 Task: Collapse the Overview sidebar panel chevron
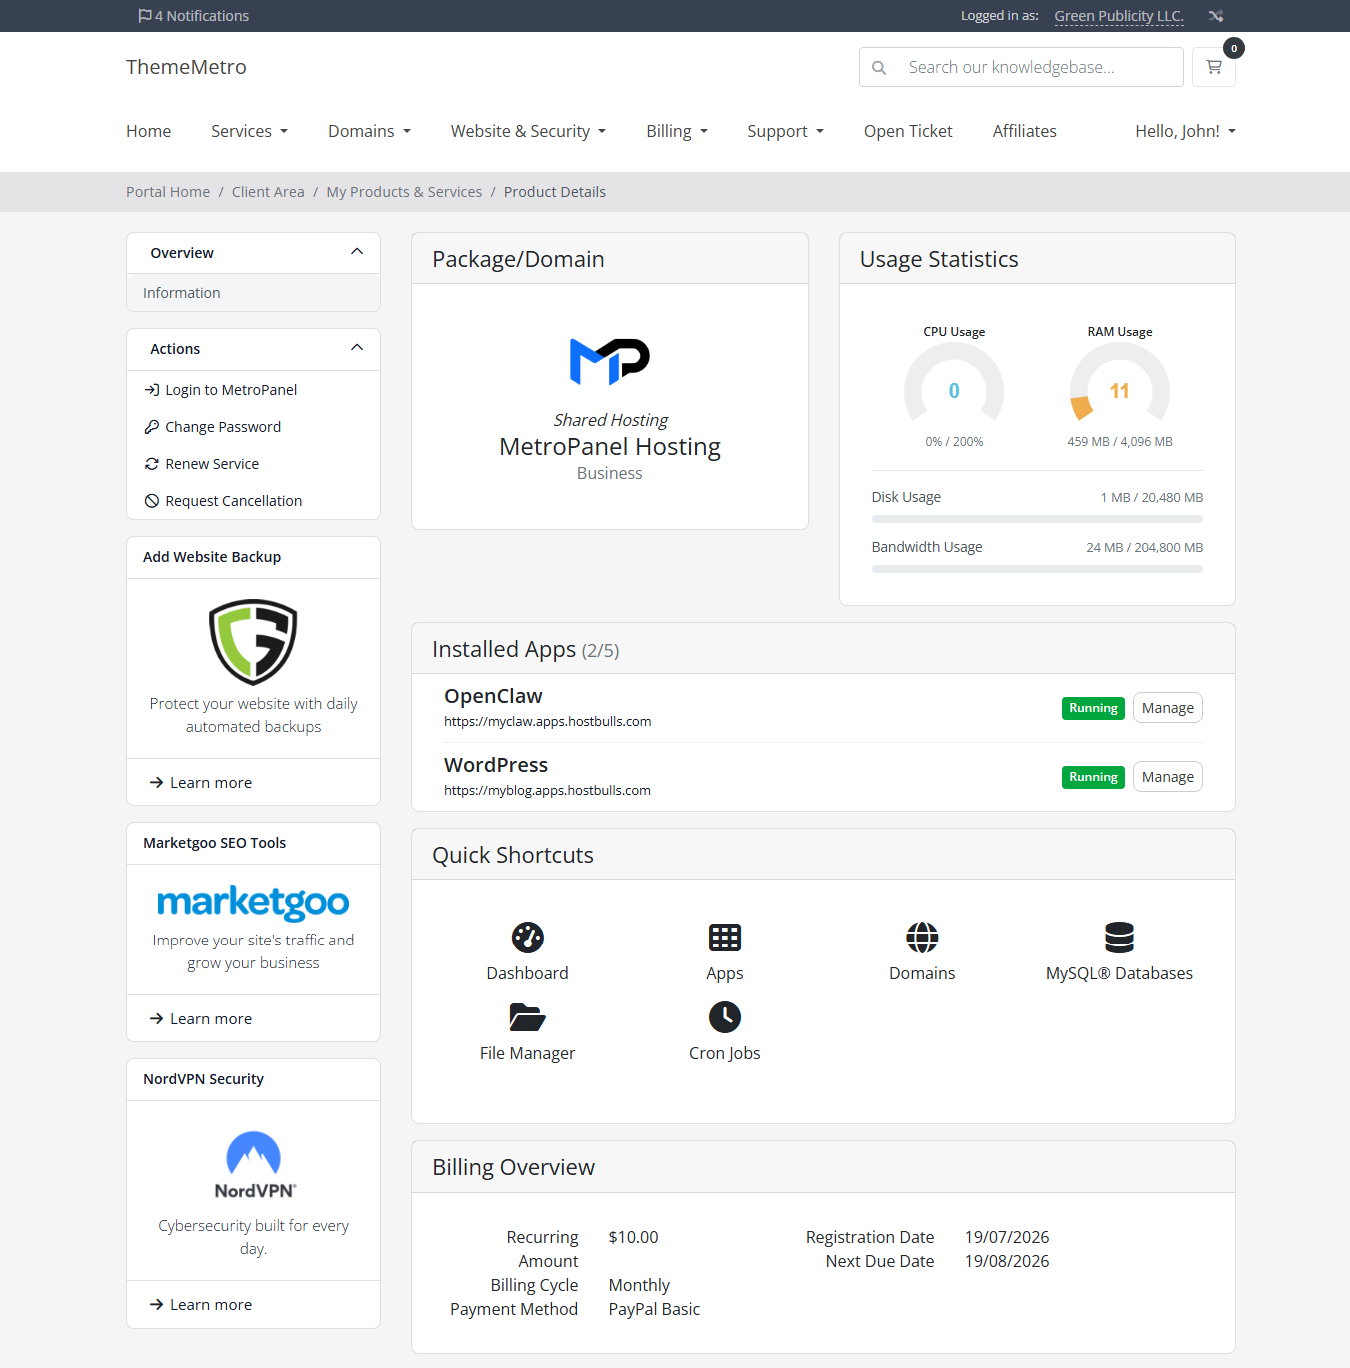[357, 252]
